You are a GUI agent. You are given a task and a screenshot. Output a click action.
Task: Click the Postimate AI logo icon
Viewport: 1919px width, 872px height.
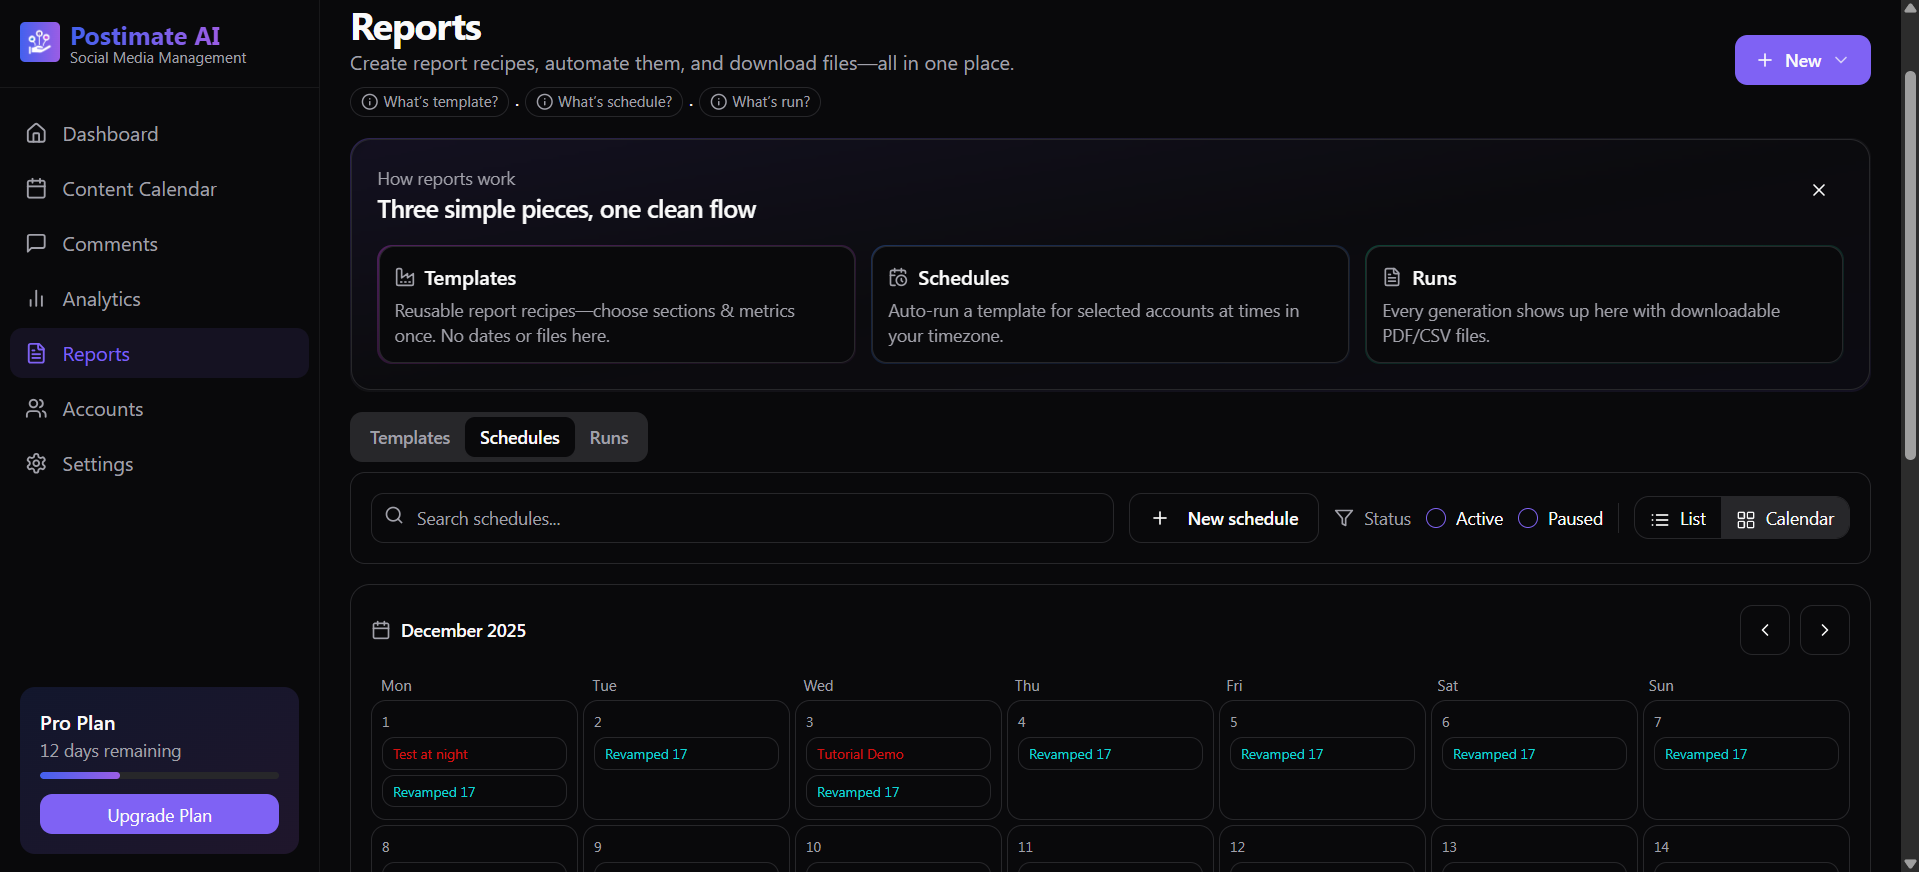[40, 42]
